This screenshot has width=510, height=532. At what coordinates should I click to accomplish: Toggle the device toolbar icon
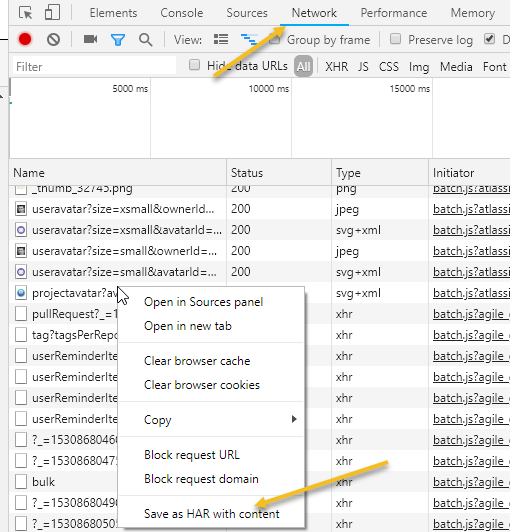coord(52,13)
